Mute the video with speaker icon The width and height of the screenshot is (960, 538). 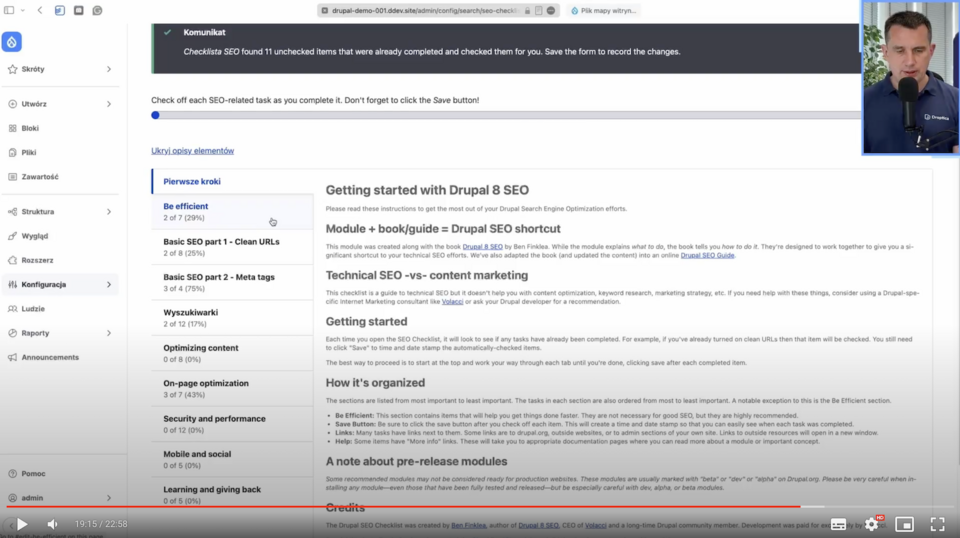click(x=53, y=524)
